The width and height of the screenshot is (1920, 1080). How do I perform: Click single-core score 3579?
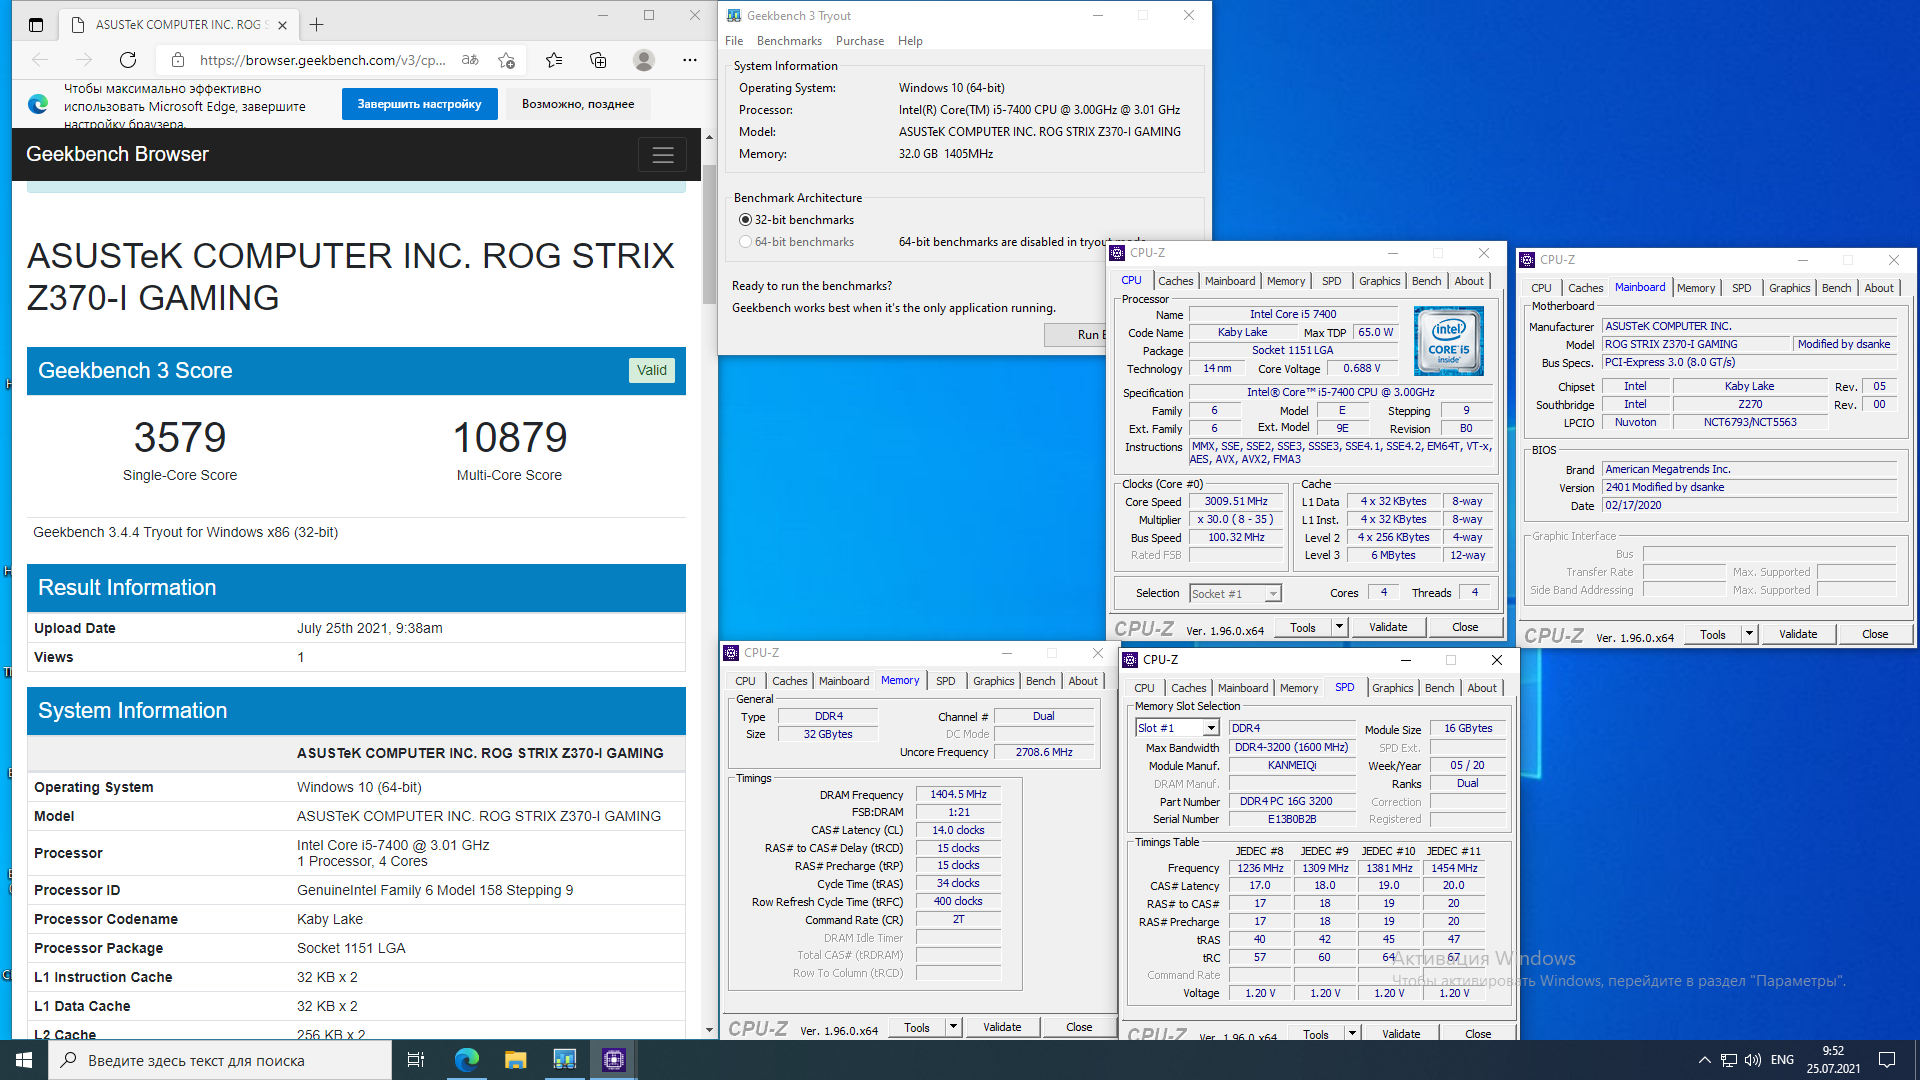[x=180, y=437]
